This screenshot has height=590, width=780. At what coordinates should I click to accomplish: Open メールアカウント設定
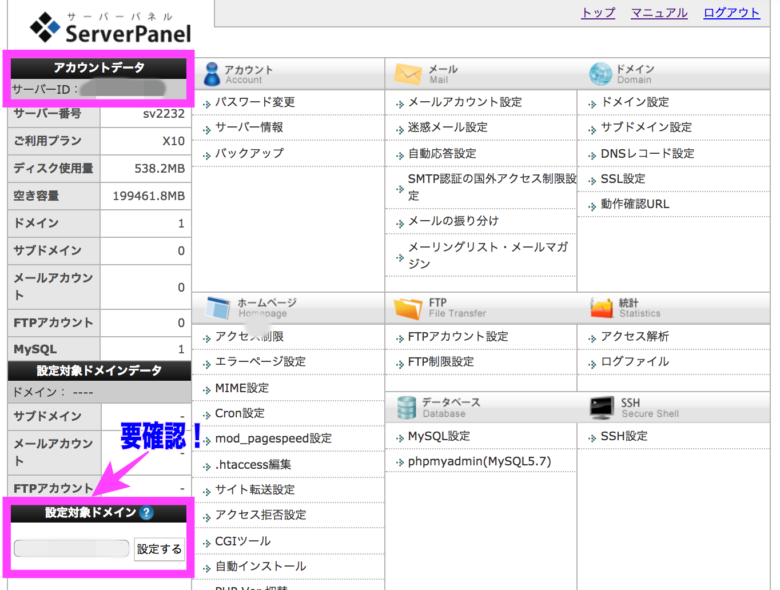pos(465,102)
